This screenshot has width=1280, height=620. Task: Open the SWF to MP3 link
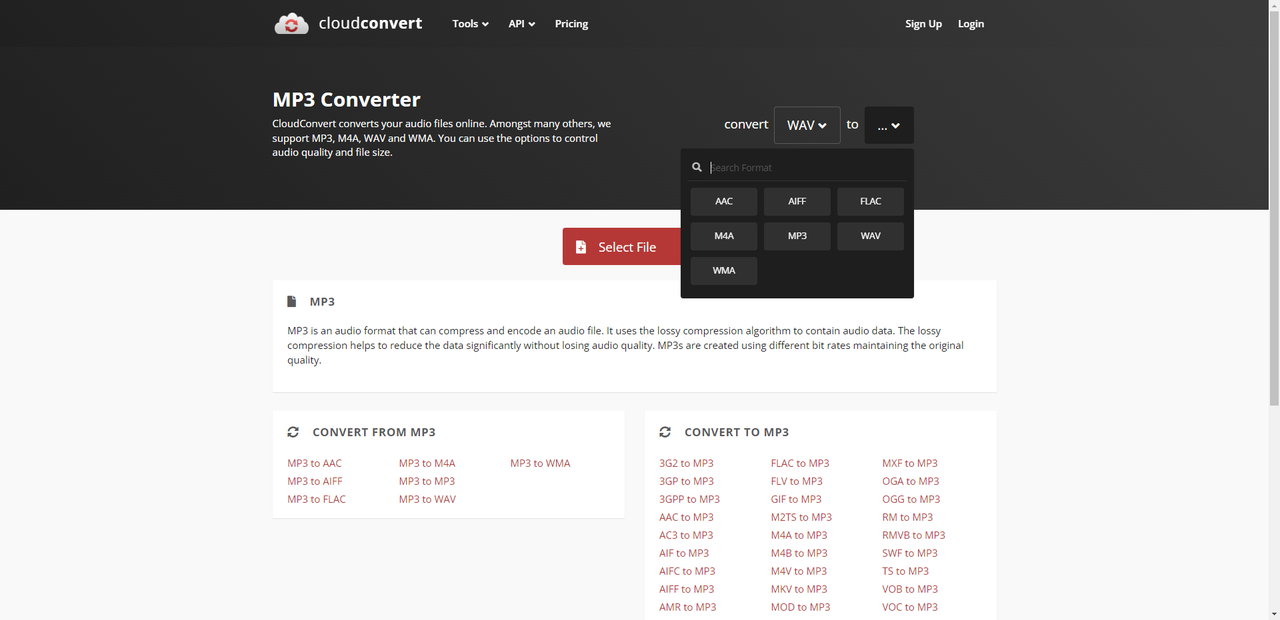[910, 553]
